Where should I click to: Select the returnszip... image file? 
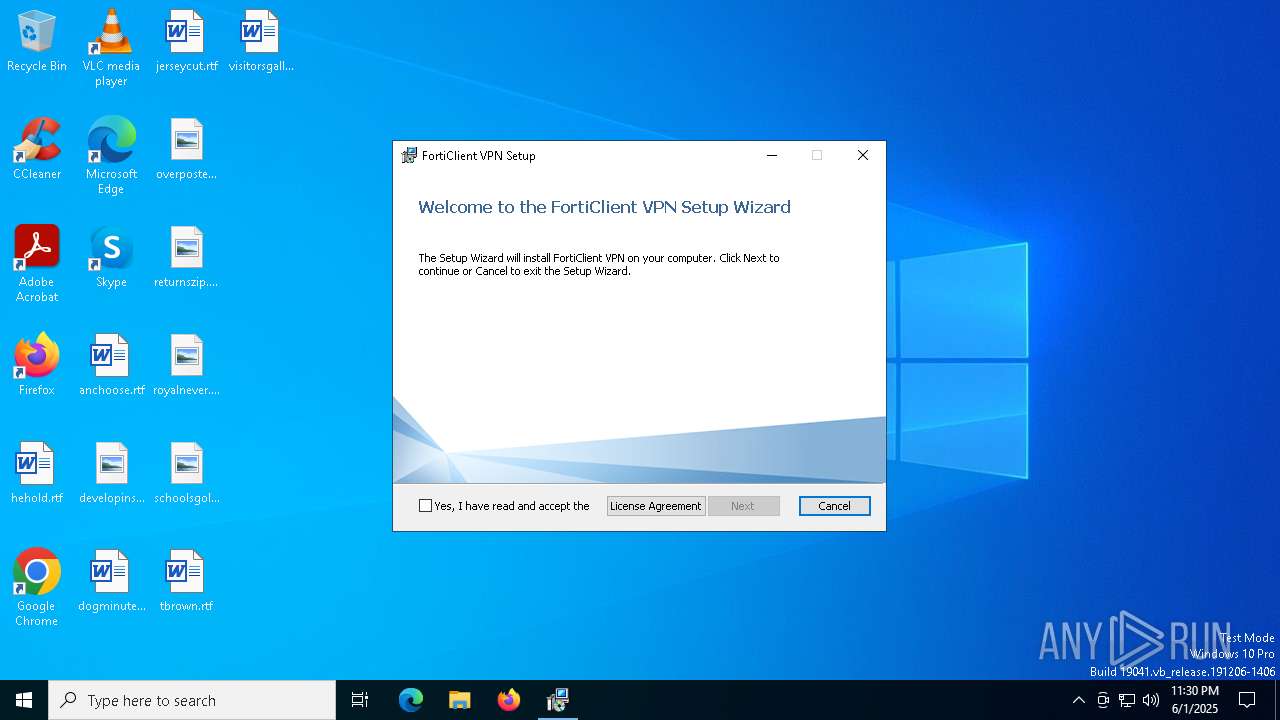[186, 258]
